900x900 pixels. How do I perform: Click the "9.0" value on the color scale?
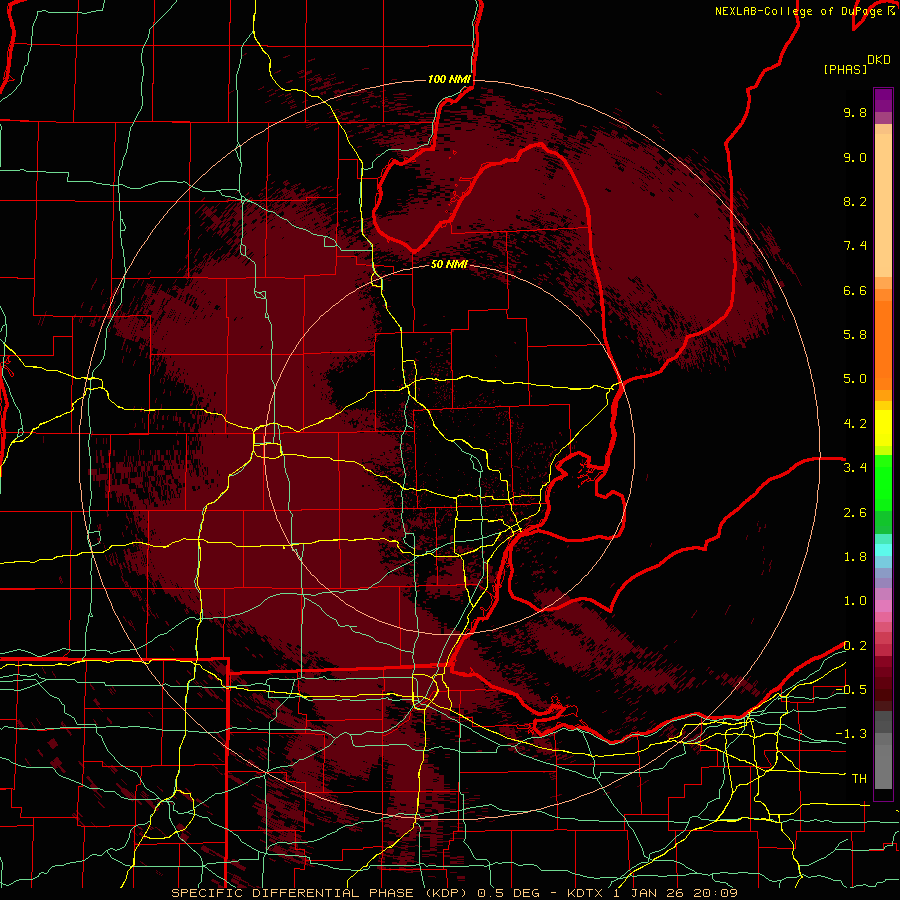coord(855,157)
